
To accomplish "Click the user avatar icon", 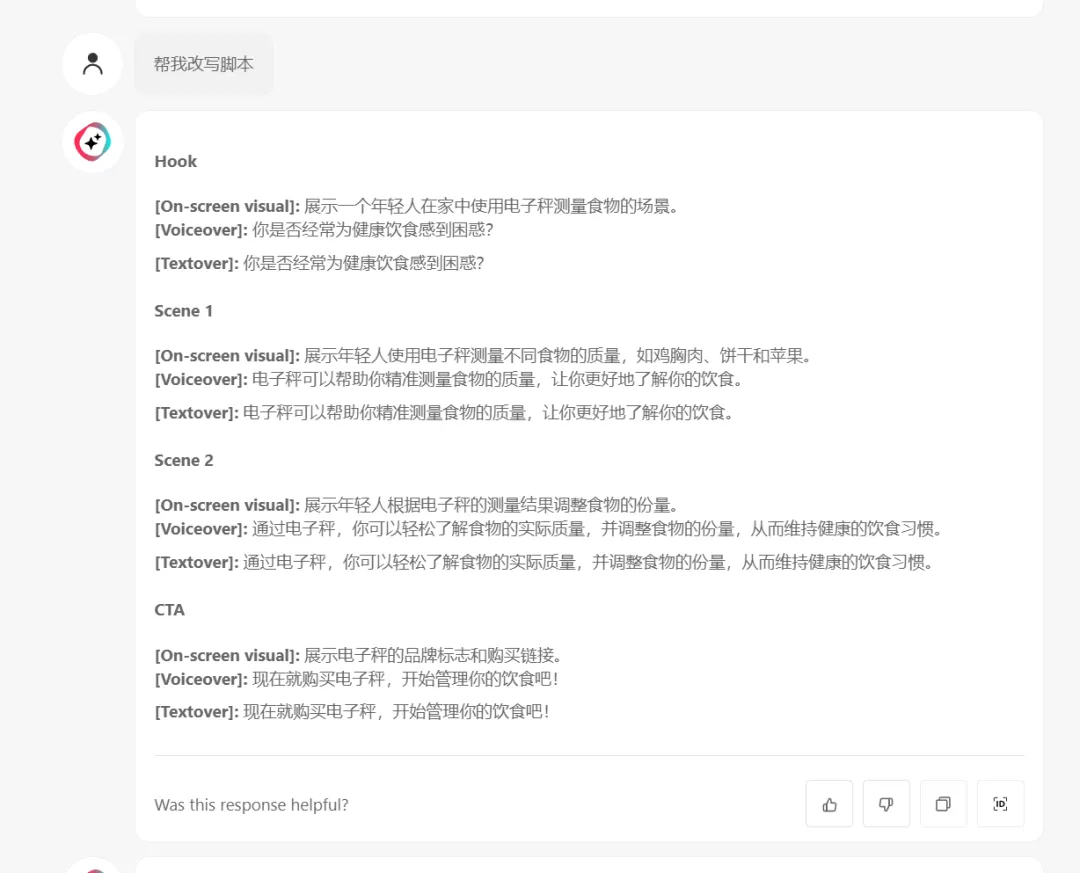I will (92, 63).
